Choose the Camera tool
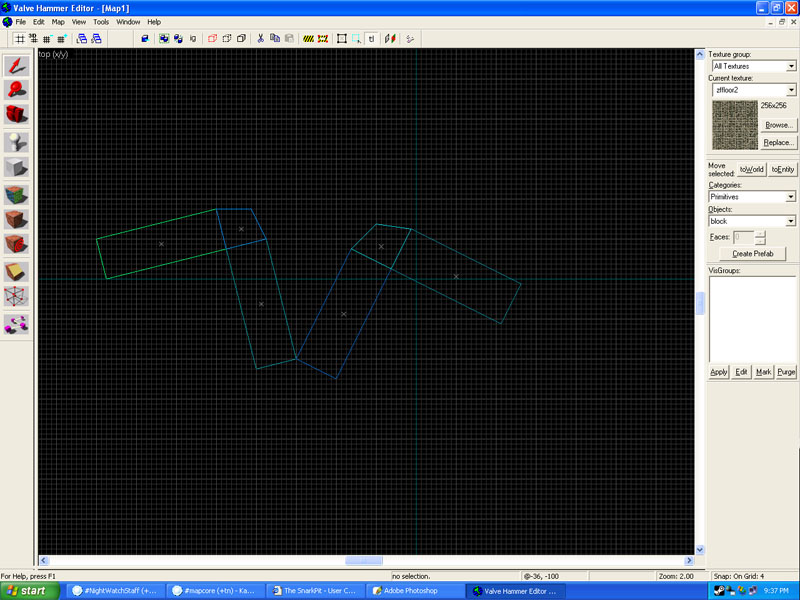The image size is (800, 600). click(16, 116)
